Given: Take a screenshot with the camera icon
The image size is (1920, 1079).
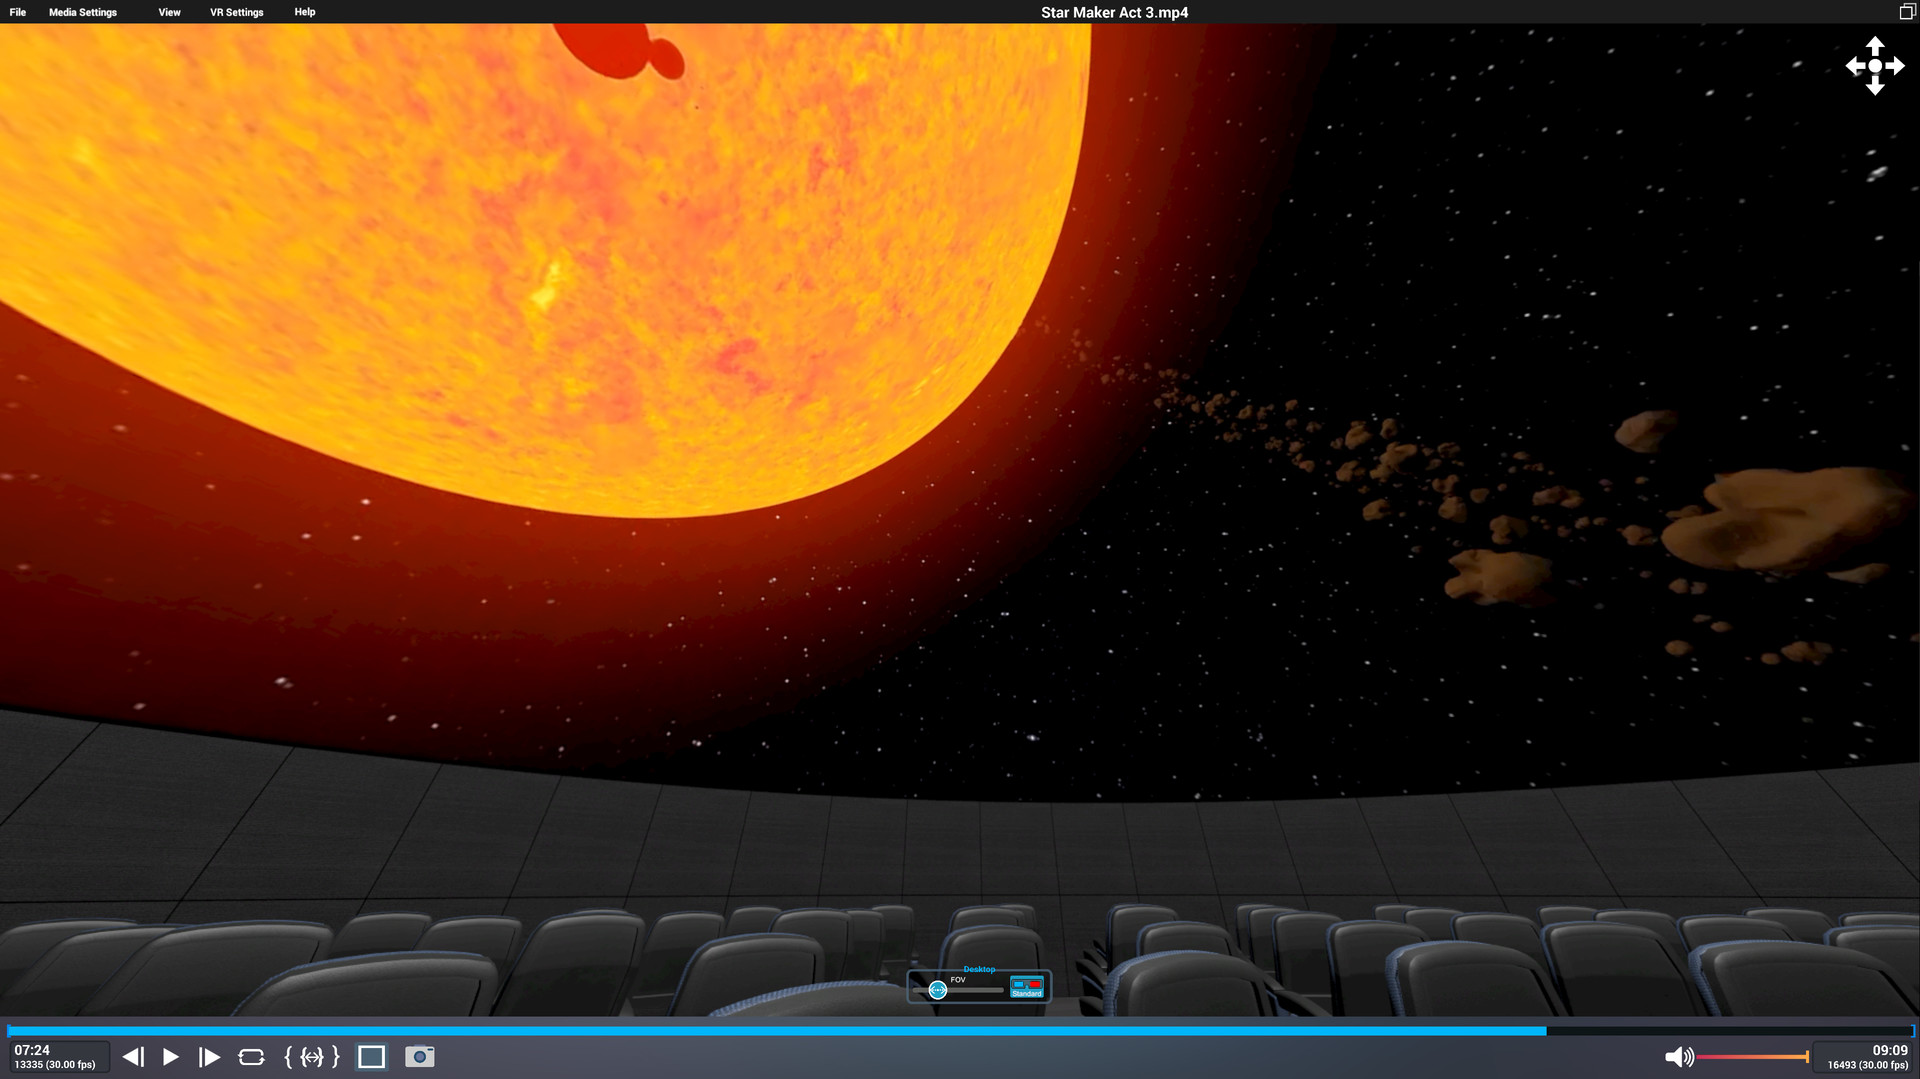Looking at the screenshot, I should click(419, 1057).
